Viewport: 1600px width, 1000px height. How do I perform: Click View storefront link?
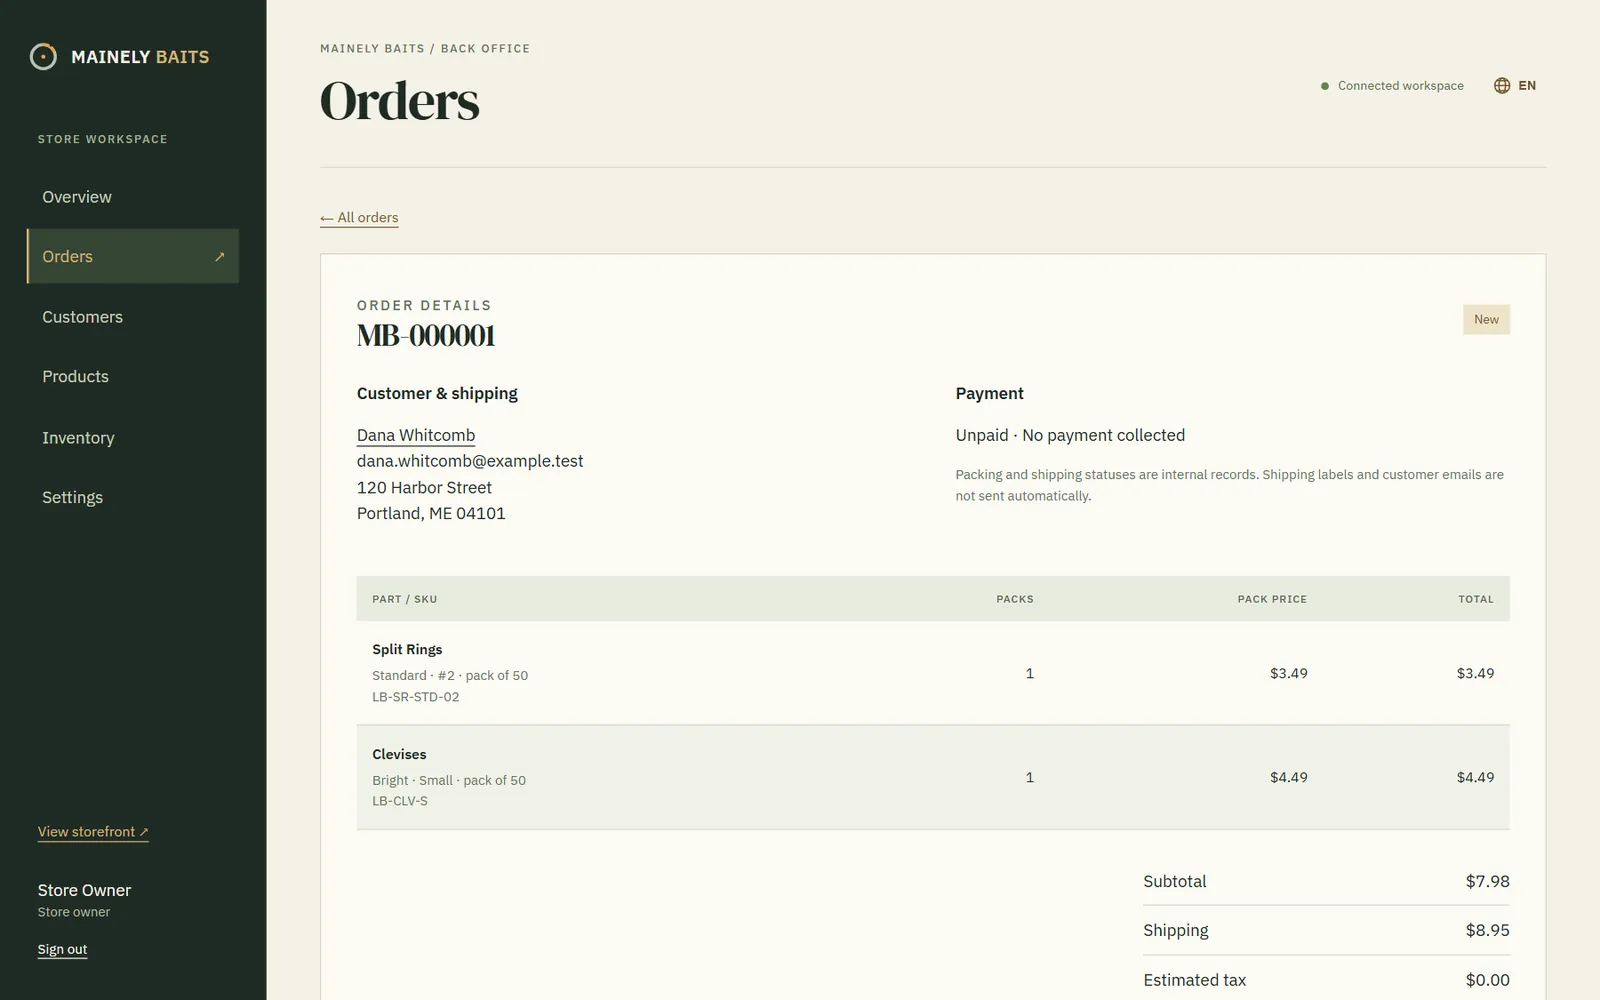[93, 832]
